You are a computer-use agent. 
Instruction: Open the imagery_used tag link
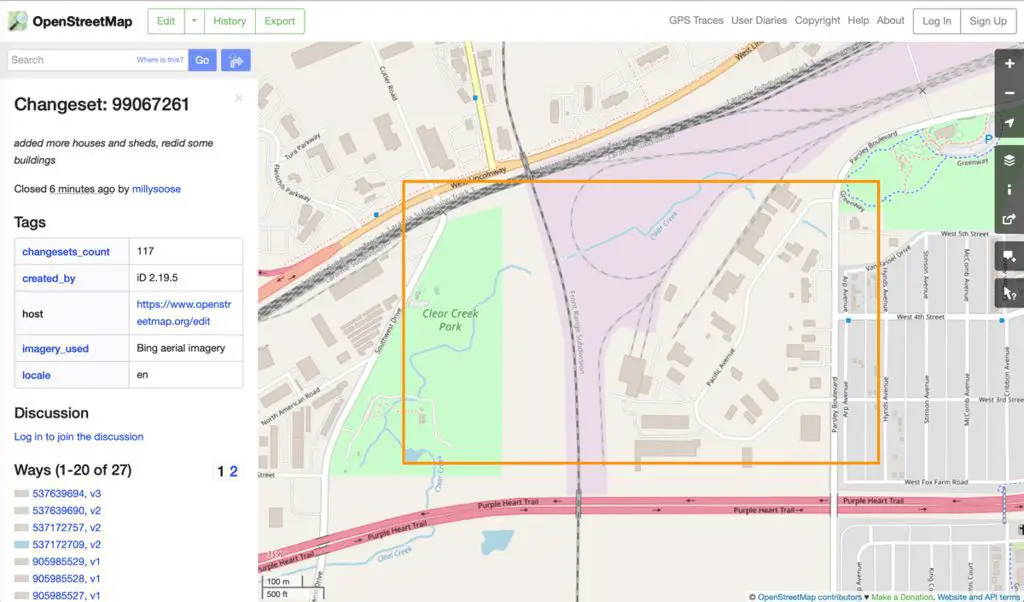pyautogui.click(x=56, y=349)
